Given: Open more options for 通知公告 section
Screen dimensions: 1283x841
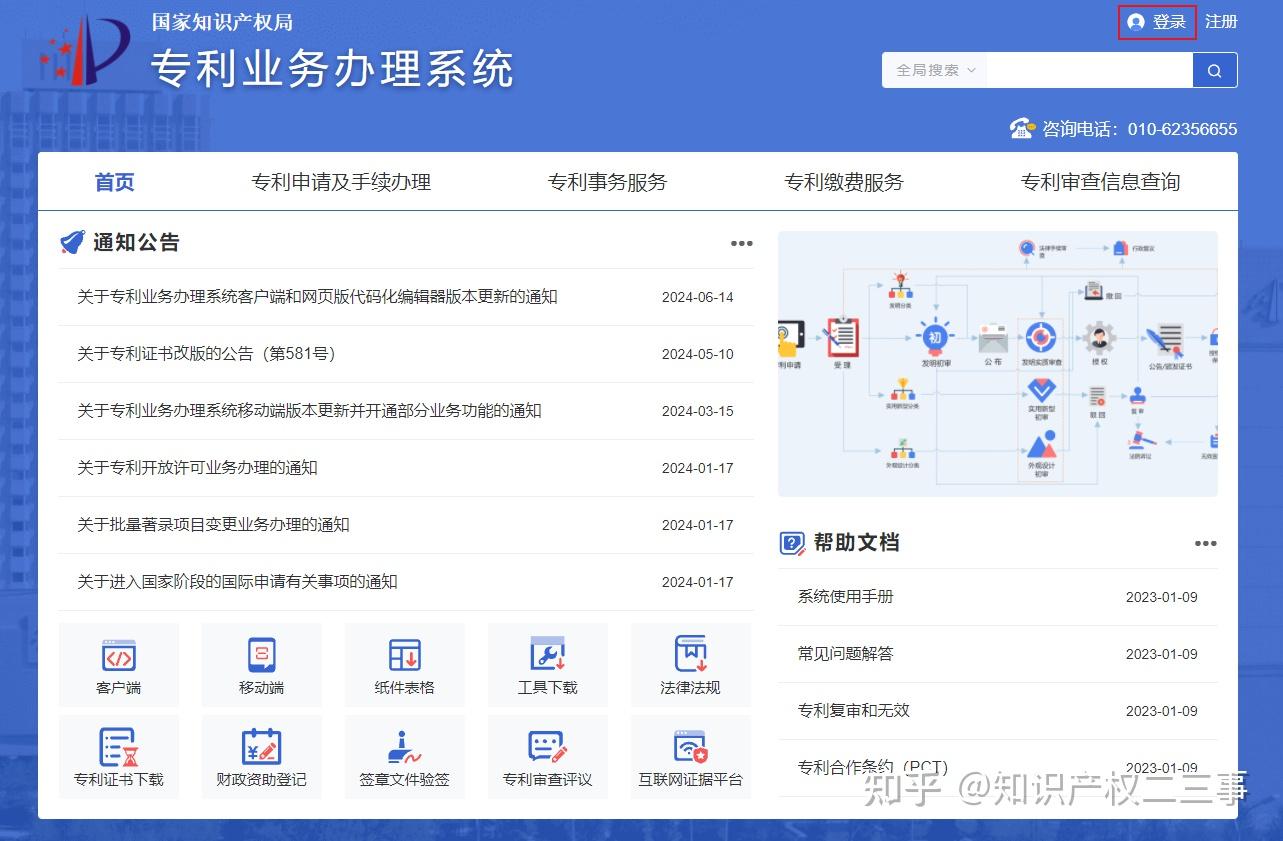Looking at the screenshot, I should 741,243.
